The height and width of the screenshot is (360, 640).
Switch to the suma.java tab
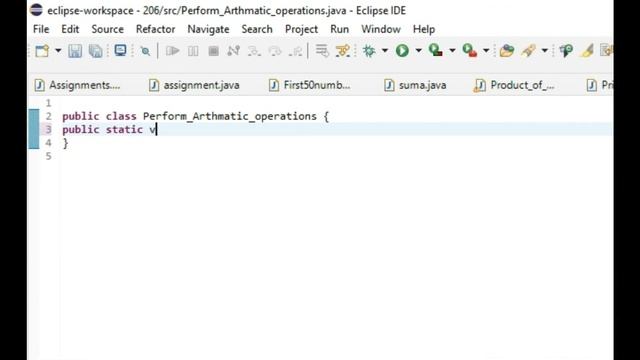(416, 85)
